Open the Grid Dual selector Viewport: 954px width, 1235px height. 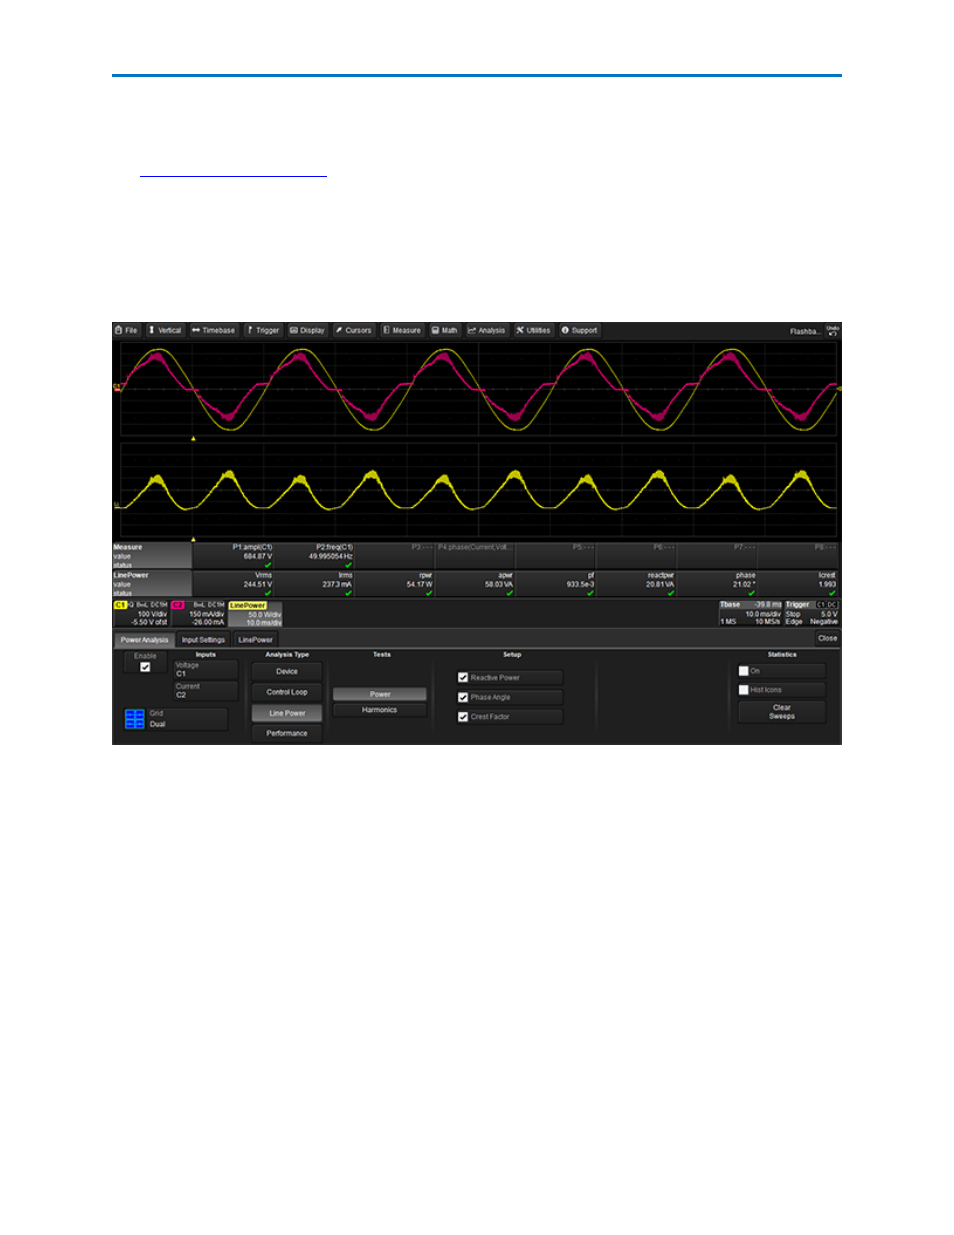point(187,719)
